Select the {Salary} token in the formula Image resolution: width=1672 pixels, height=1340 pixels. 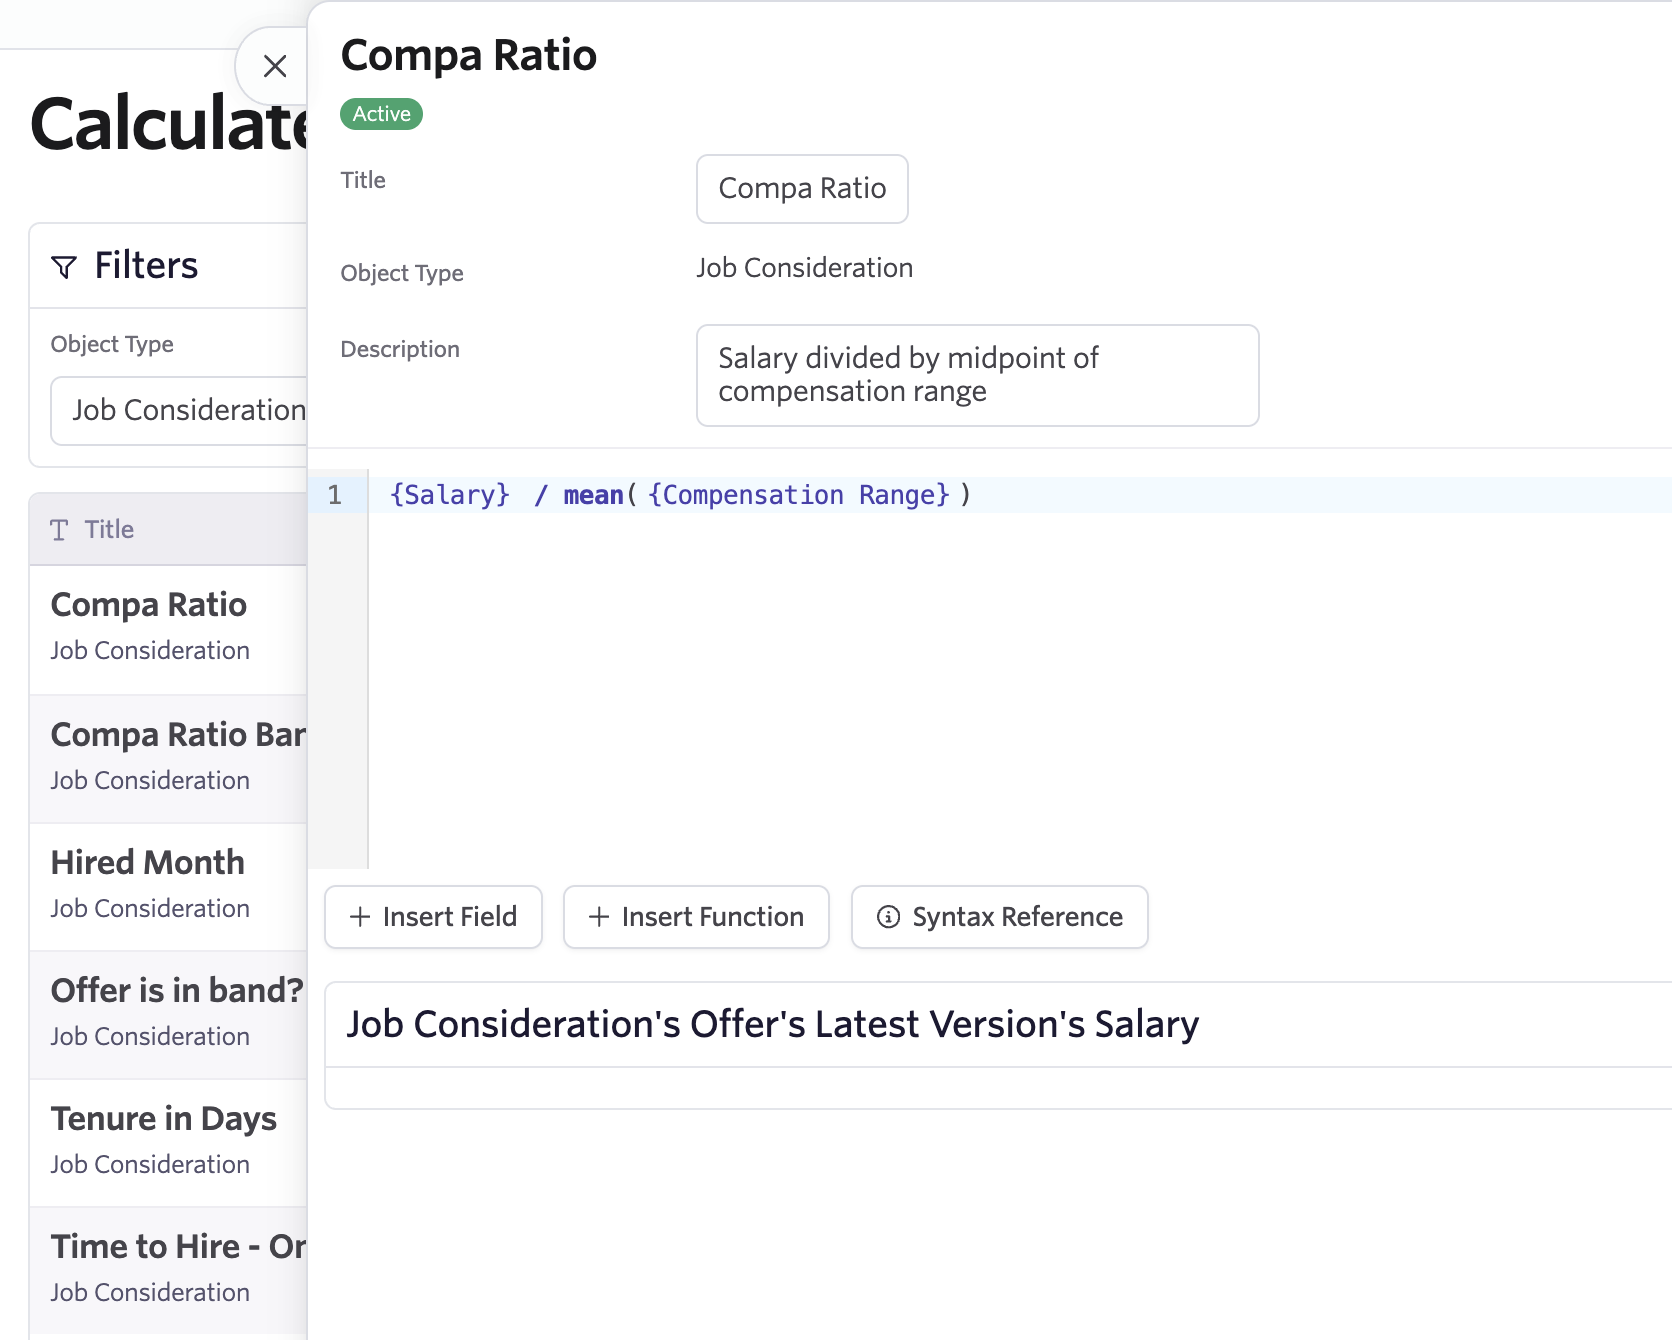point(450,495)
